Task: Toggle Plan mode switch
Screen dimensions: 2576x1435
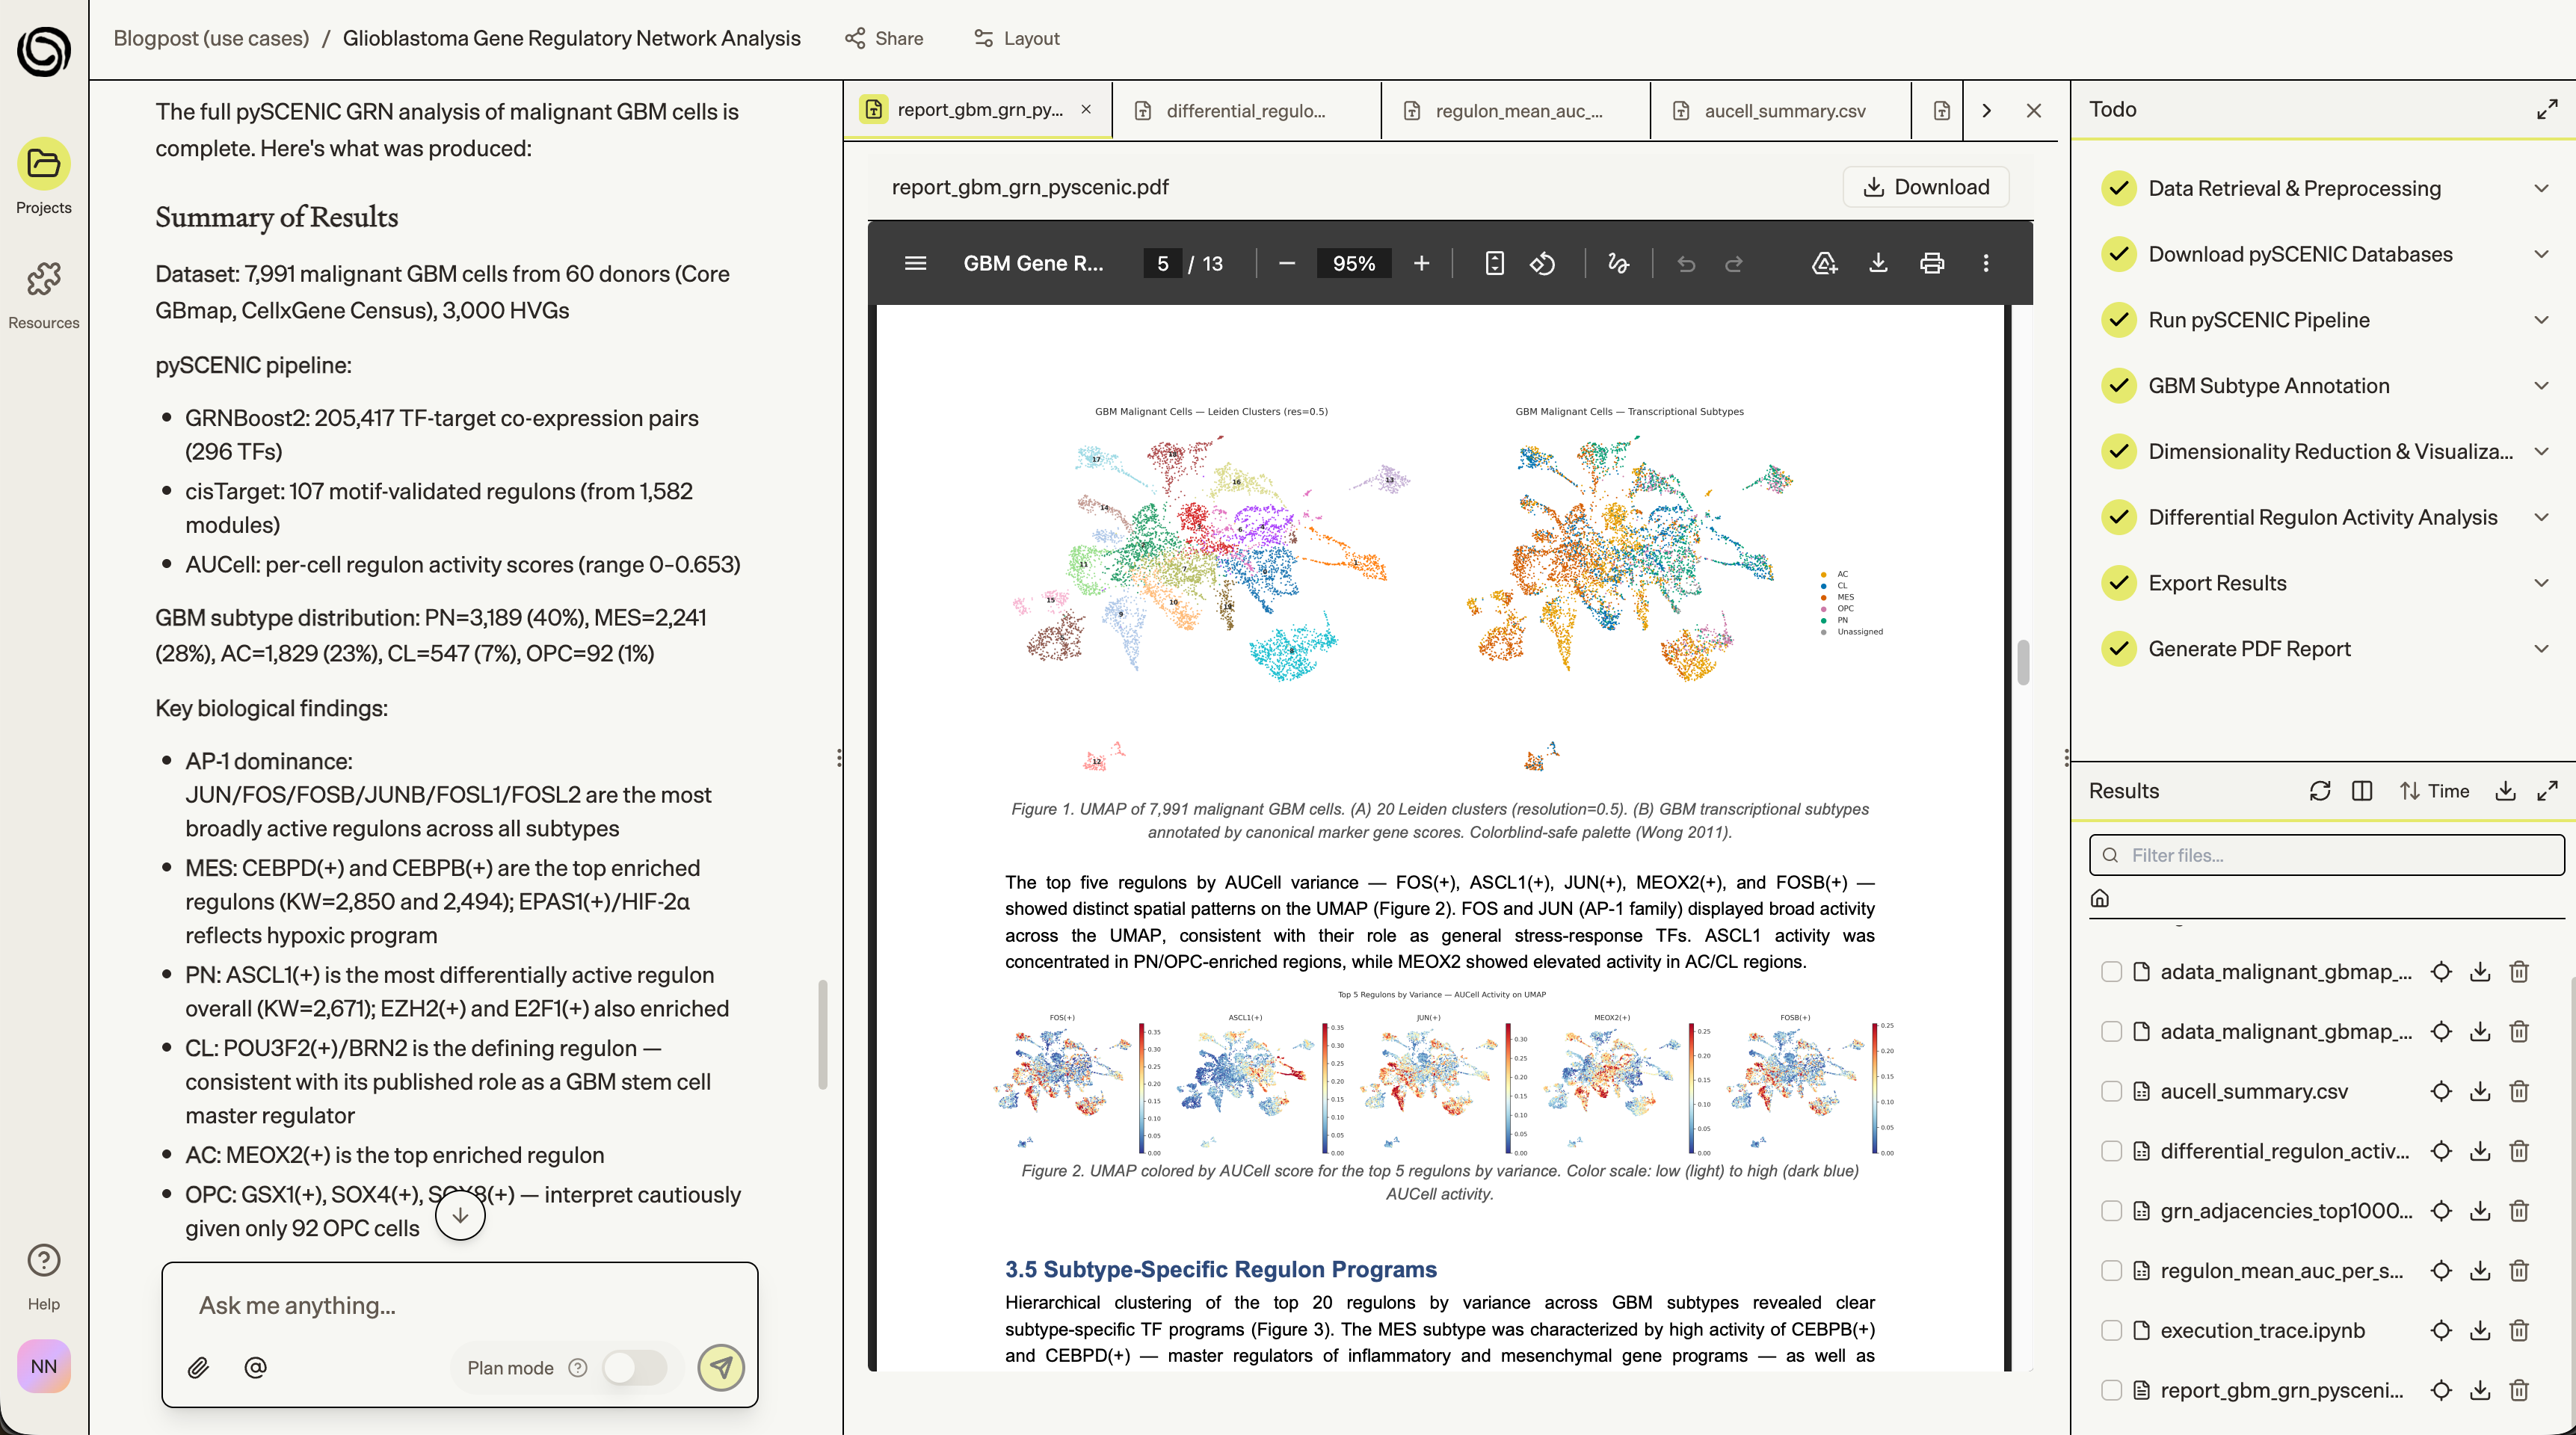Action: pyautogui.click(x=635, y=1367)
